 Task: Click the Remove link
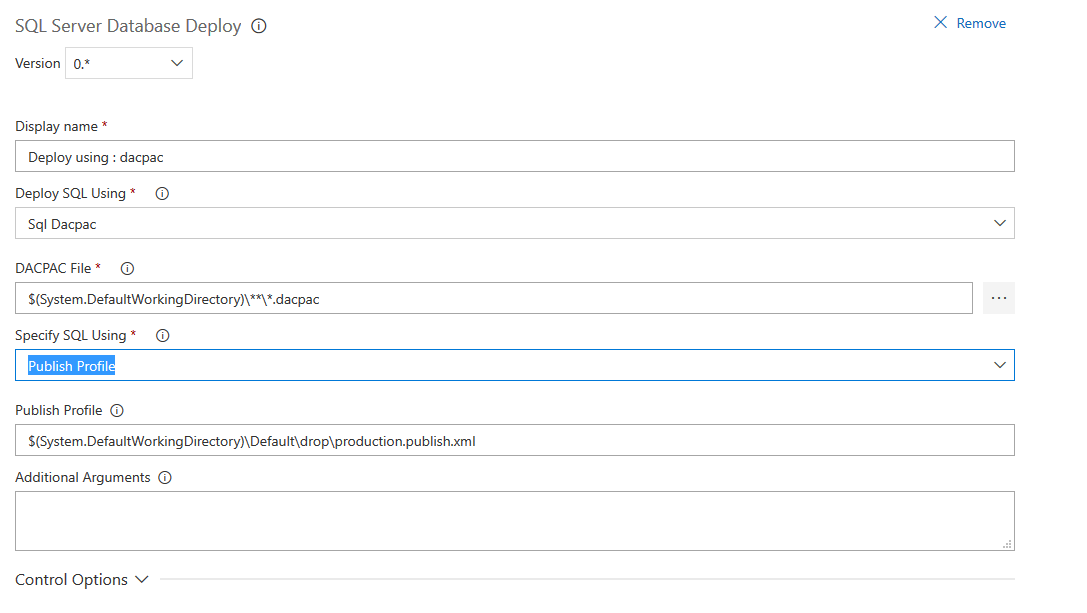point(980,22)
